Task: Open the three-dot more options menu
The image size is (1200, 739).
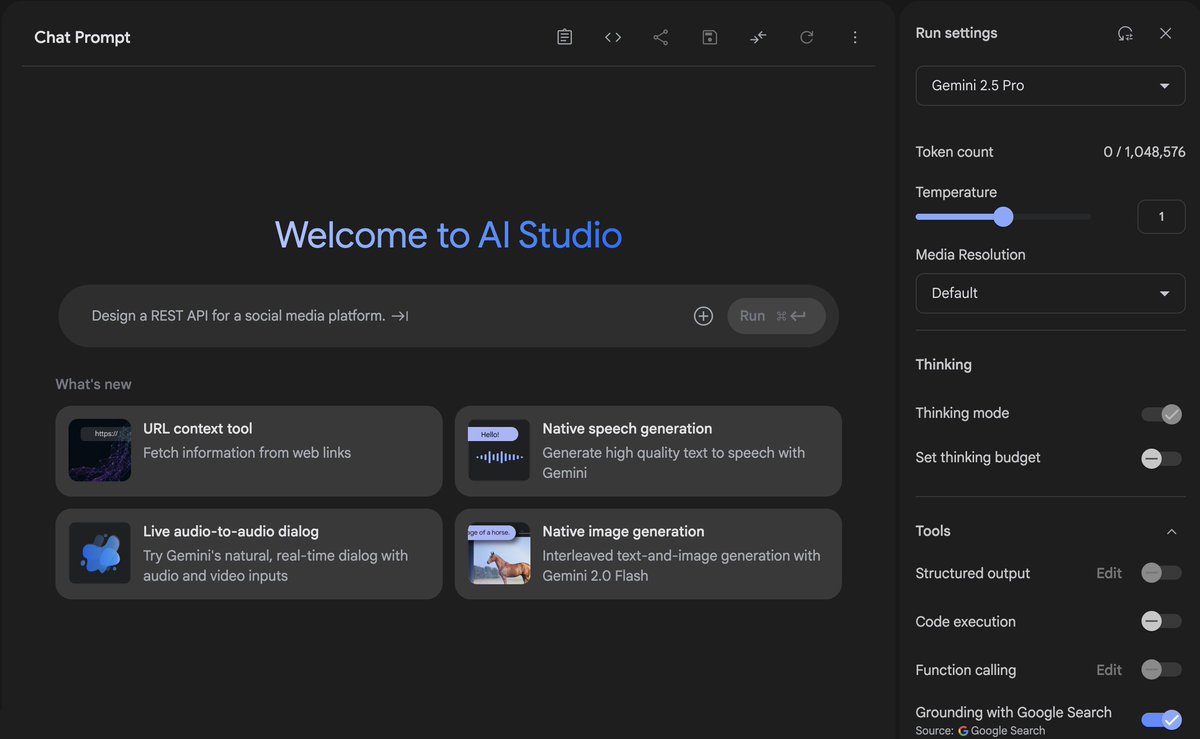Action: point(855,37)
